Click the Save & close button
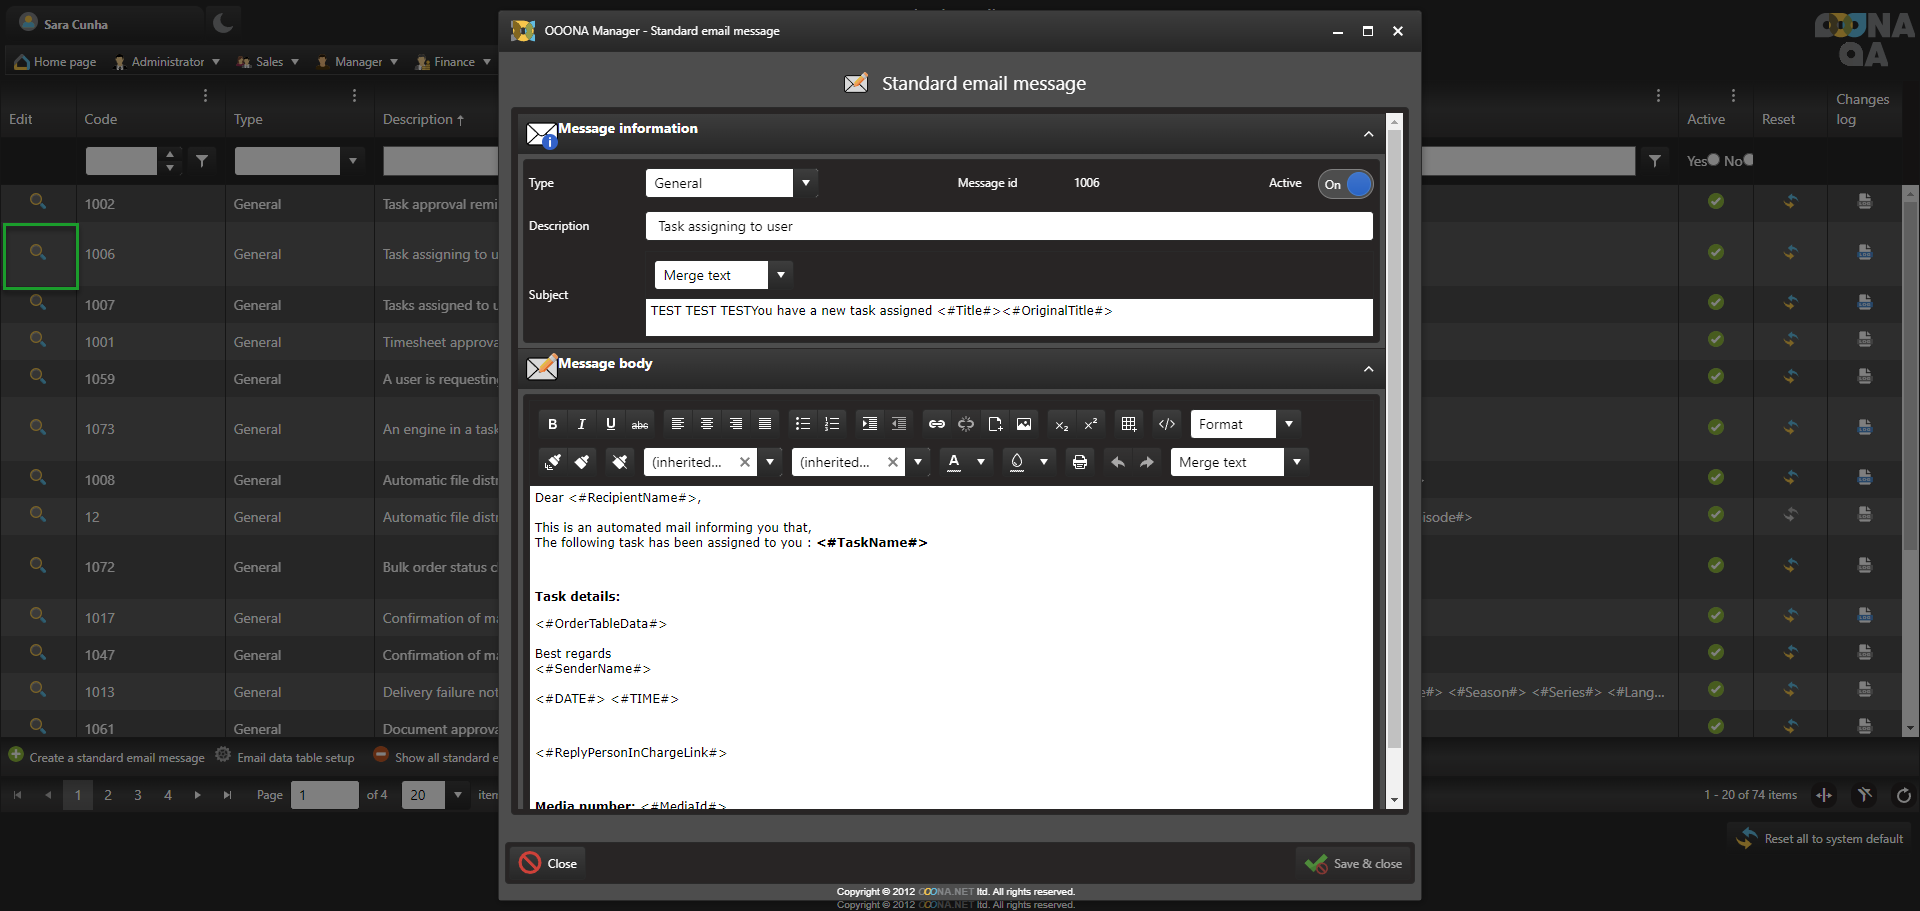The width and height of the screenshot is (1920, 911). click(x=1354, y=864)
